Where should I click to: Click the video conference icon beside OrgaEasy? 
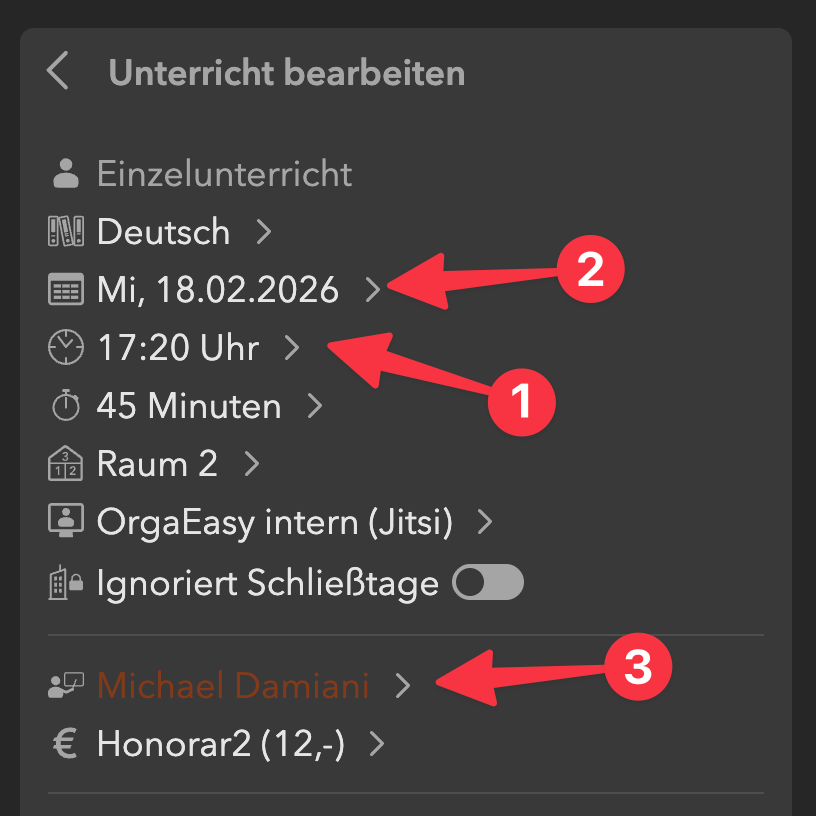click(66, 521)
